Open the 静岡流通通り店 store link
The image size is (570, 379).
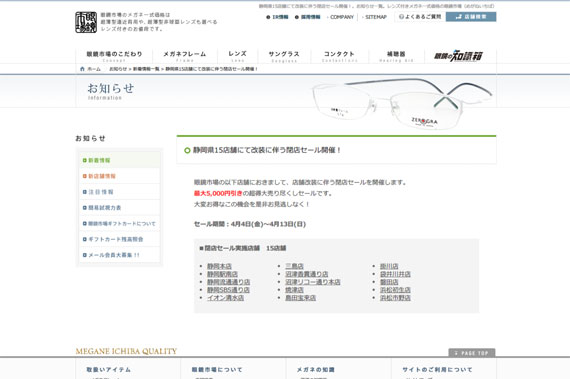(228, 282)
